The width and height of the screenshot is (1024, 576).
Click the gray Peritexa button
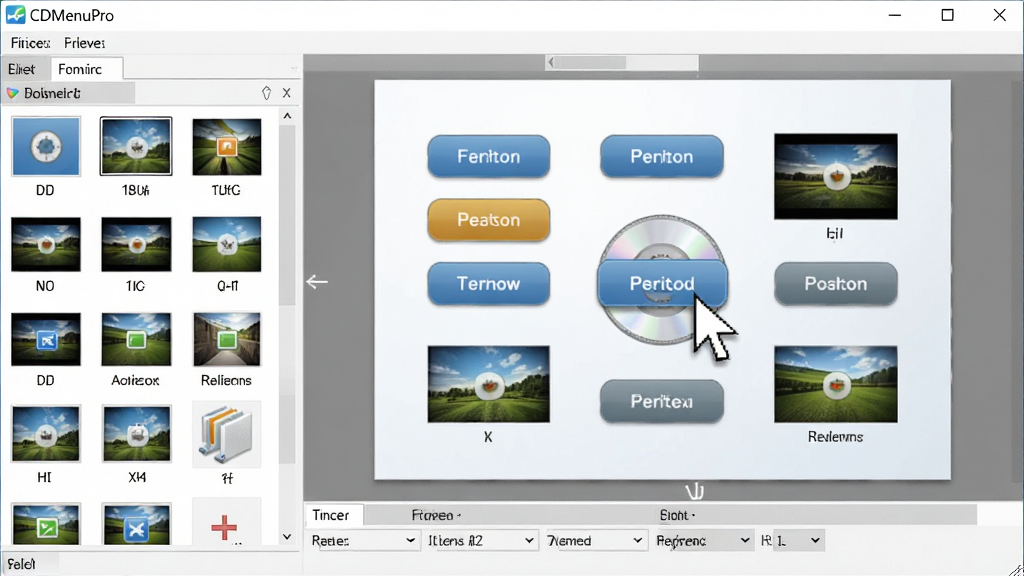[x=662, y=401]
